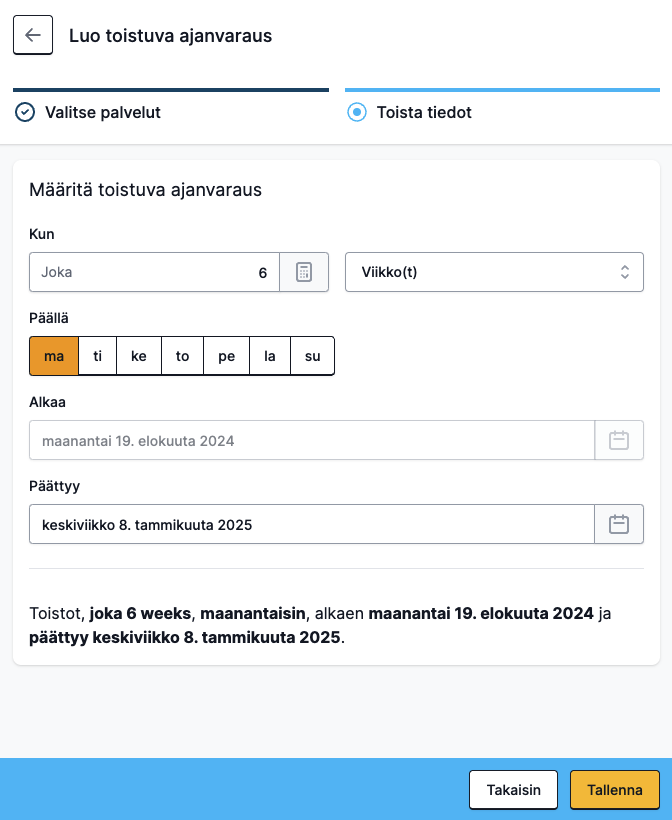Image resolution: width=672 pixels, height=820 pixels.
Task: Open the calendar icon for the Alkaa date
Action: 619,440
